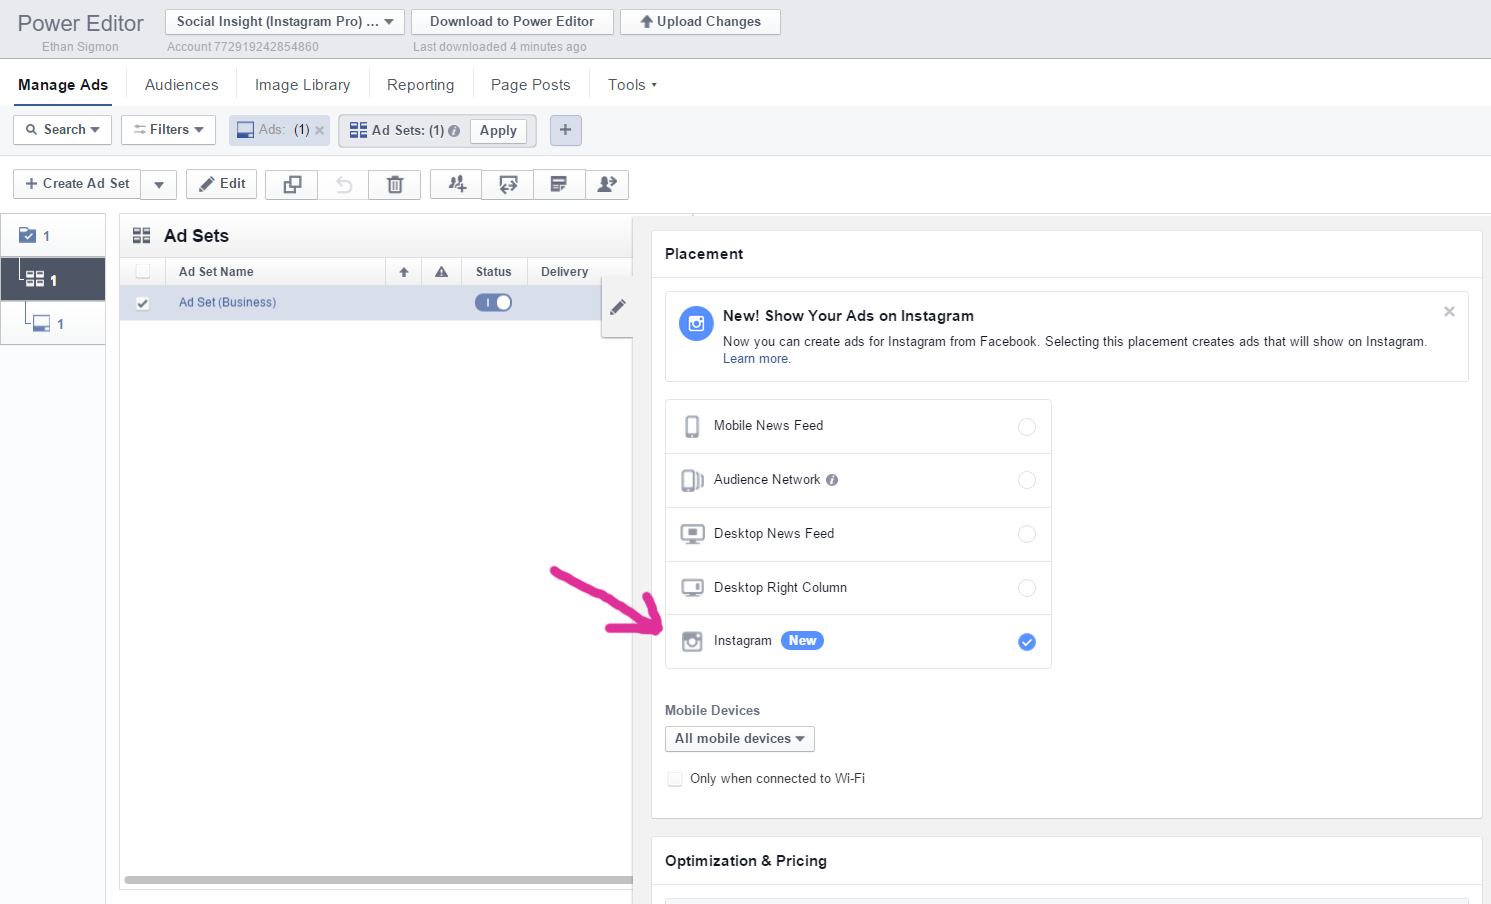Click the Edit button

pos(222,184)
